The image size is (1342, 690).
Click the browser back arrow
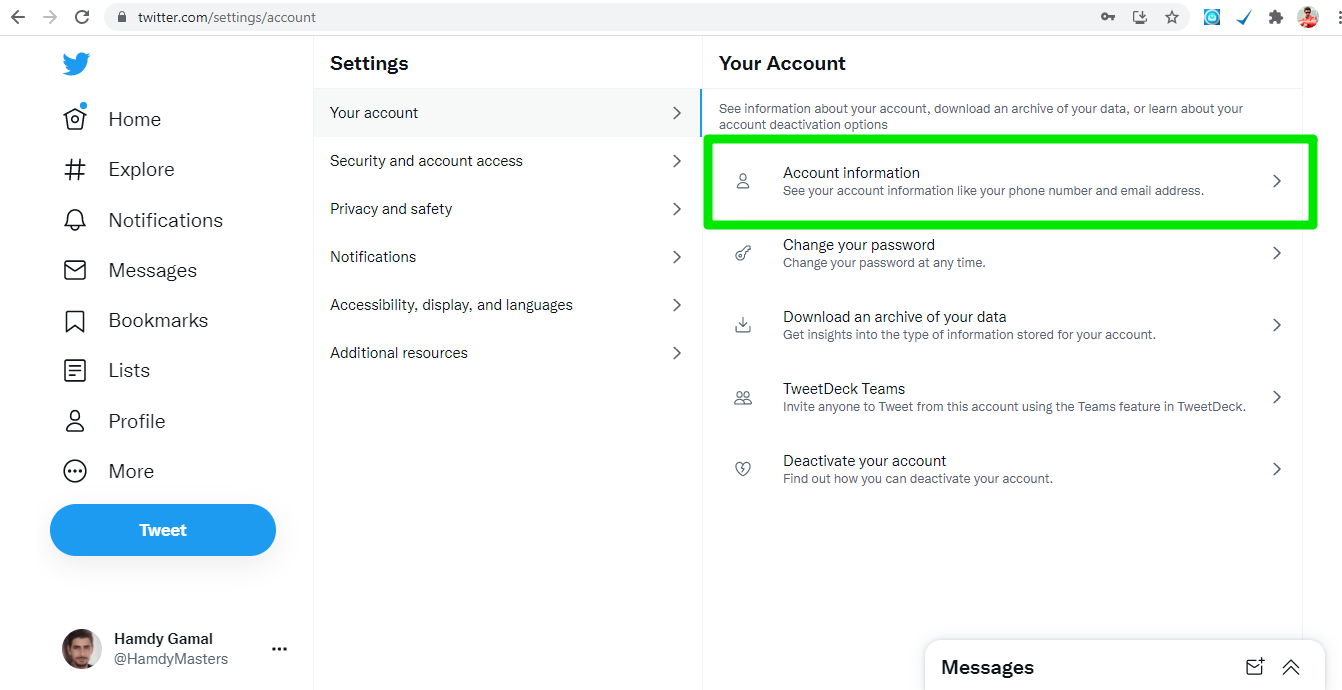coord(18,17)
